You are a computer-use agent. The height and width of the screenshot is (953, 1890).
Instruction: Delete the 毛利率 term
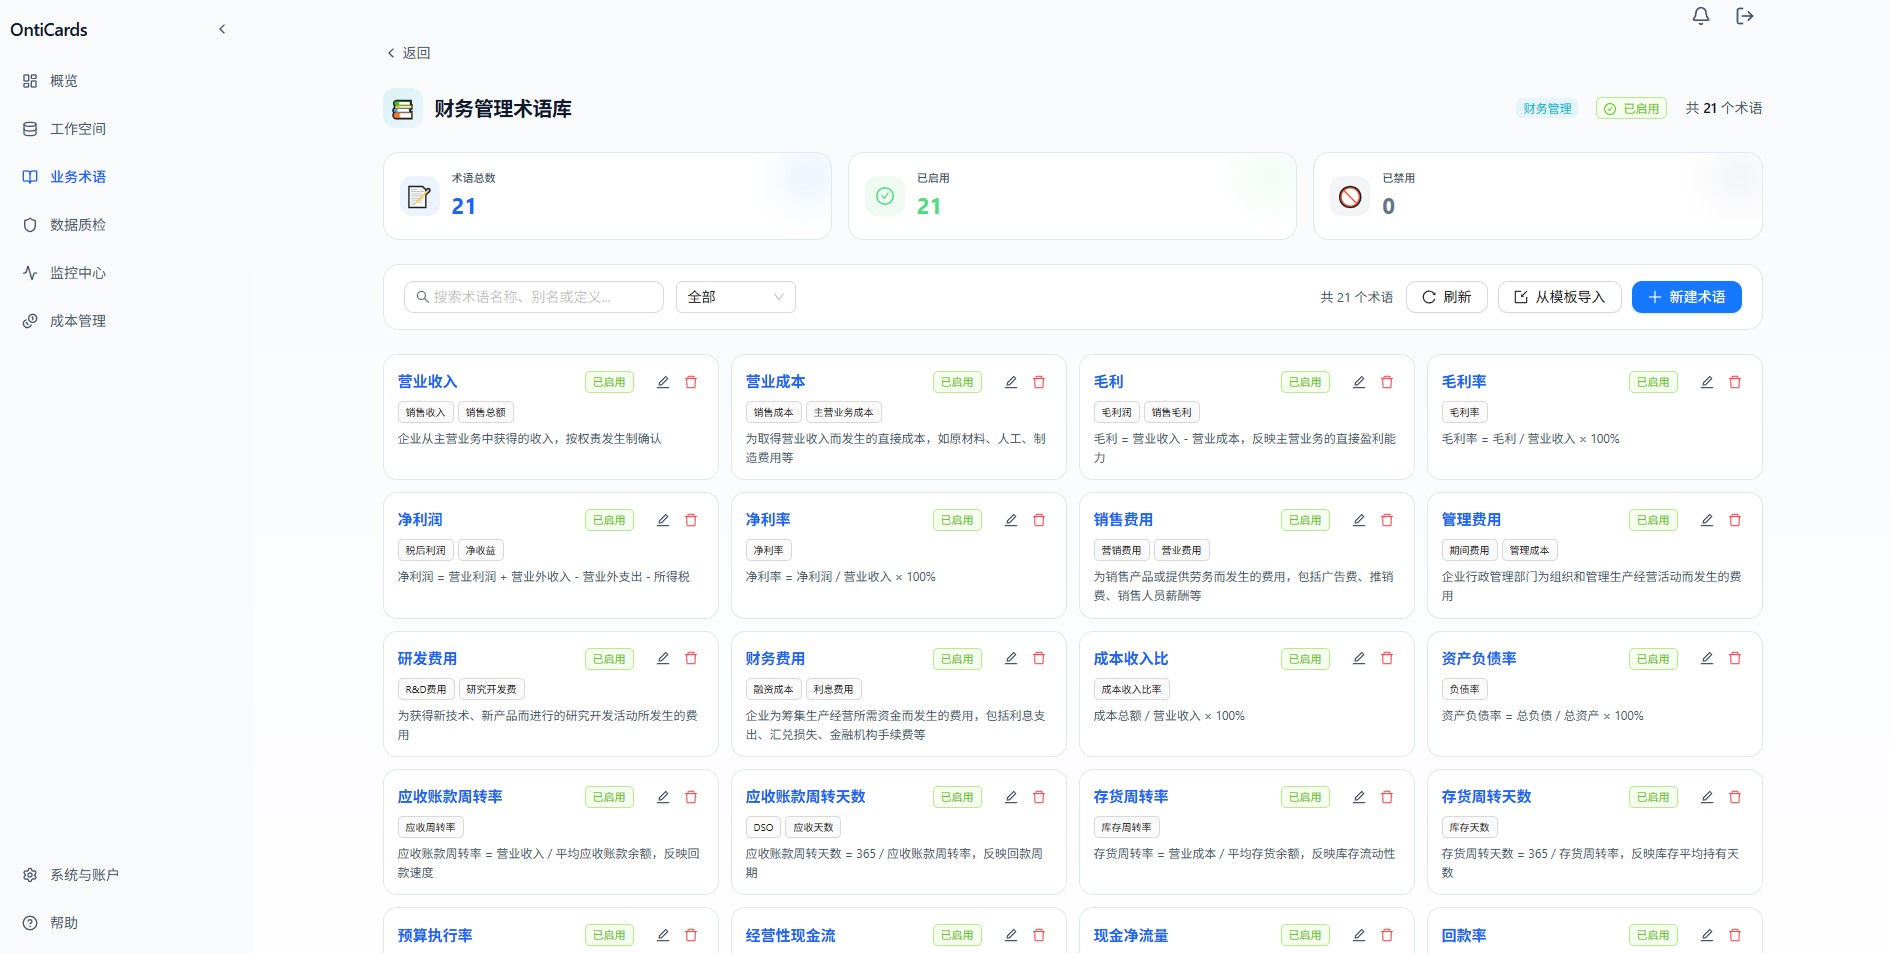point(1735,382)
